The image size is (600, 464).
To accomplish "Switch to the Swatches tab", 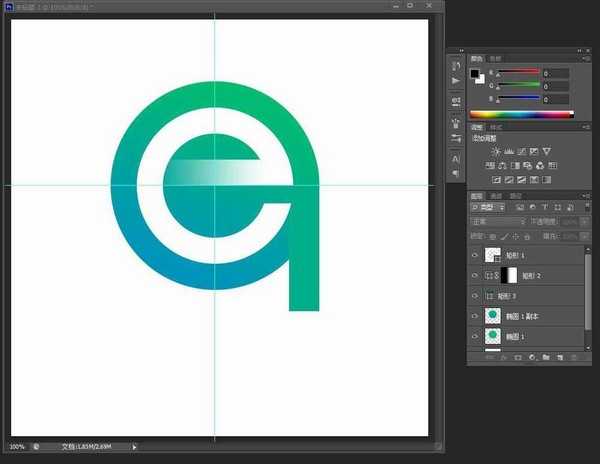I will click(x=495, y=59).
